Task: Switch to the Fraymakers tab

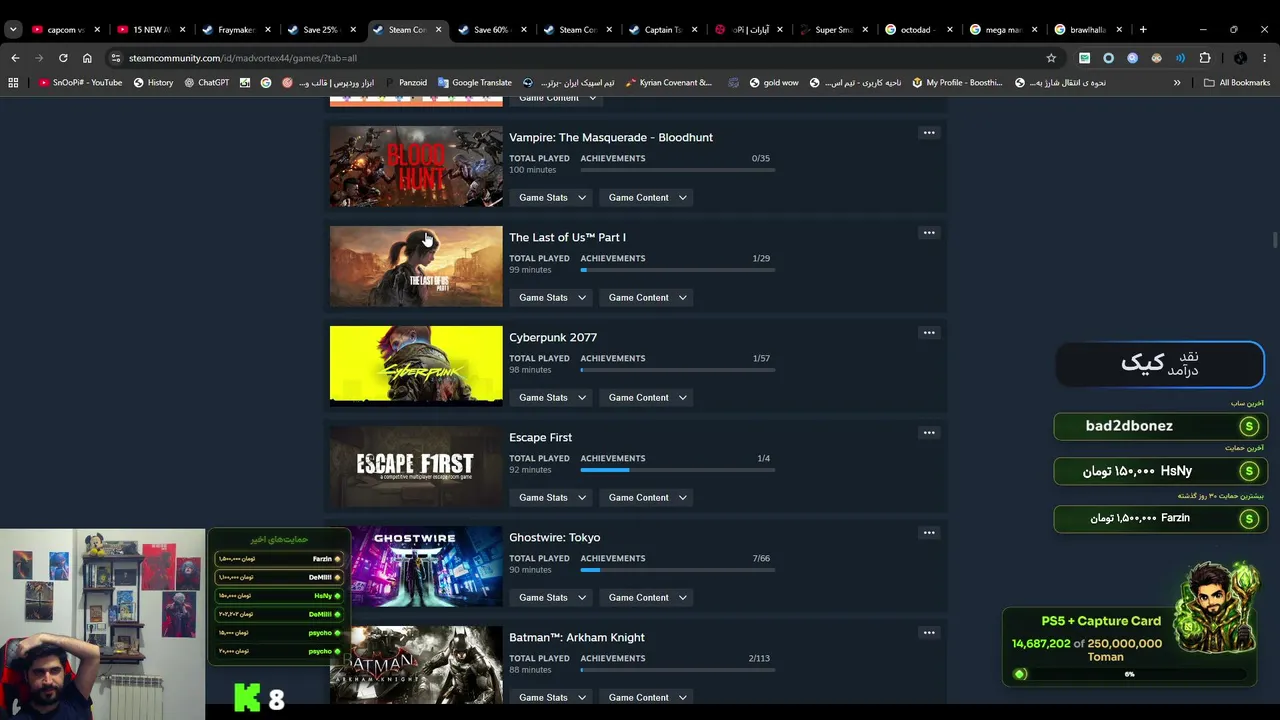Action: pos(236,30)
